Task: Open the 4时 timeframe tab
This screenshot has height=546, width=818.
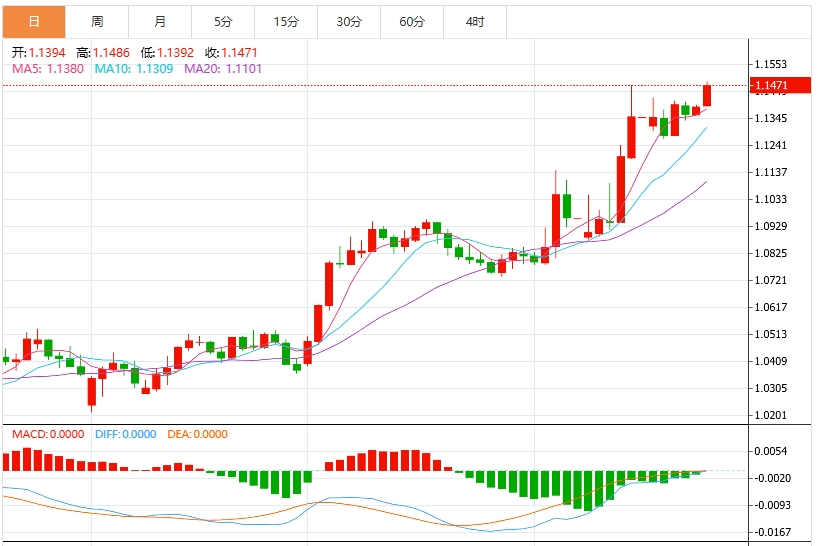Action: click(x=475, y=22)
